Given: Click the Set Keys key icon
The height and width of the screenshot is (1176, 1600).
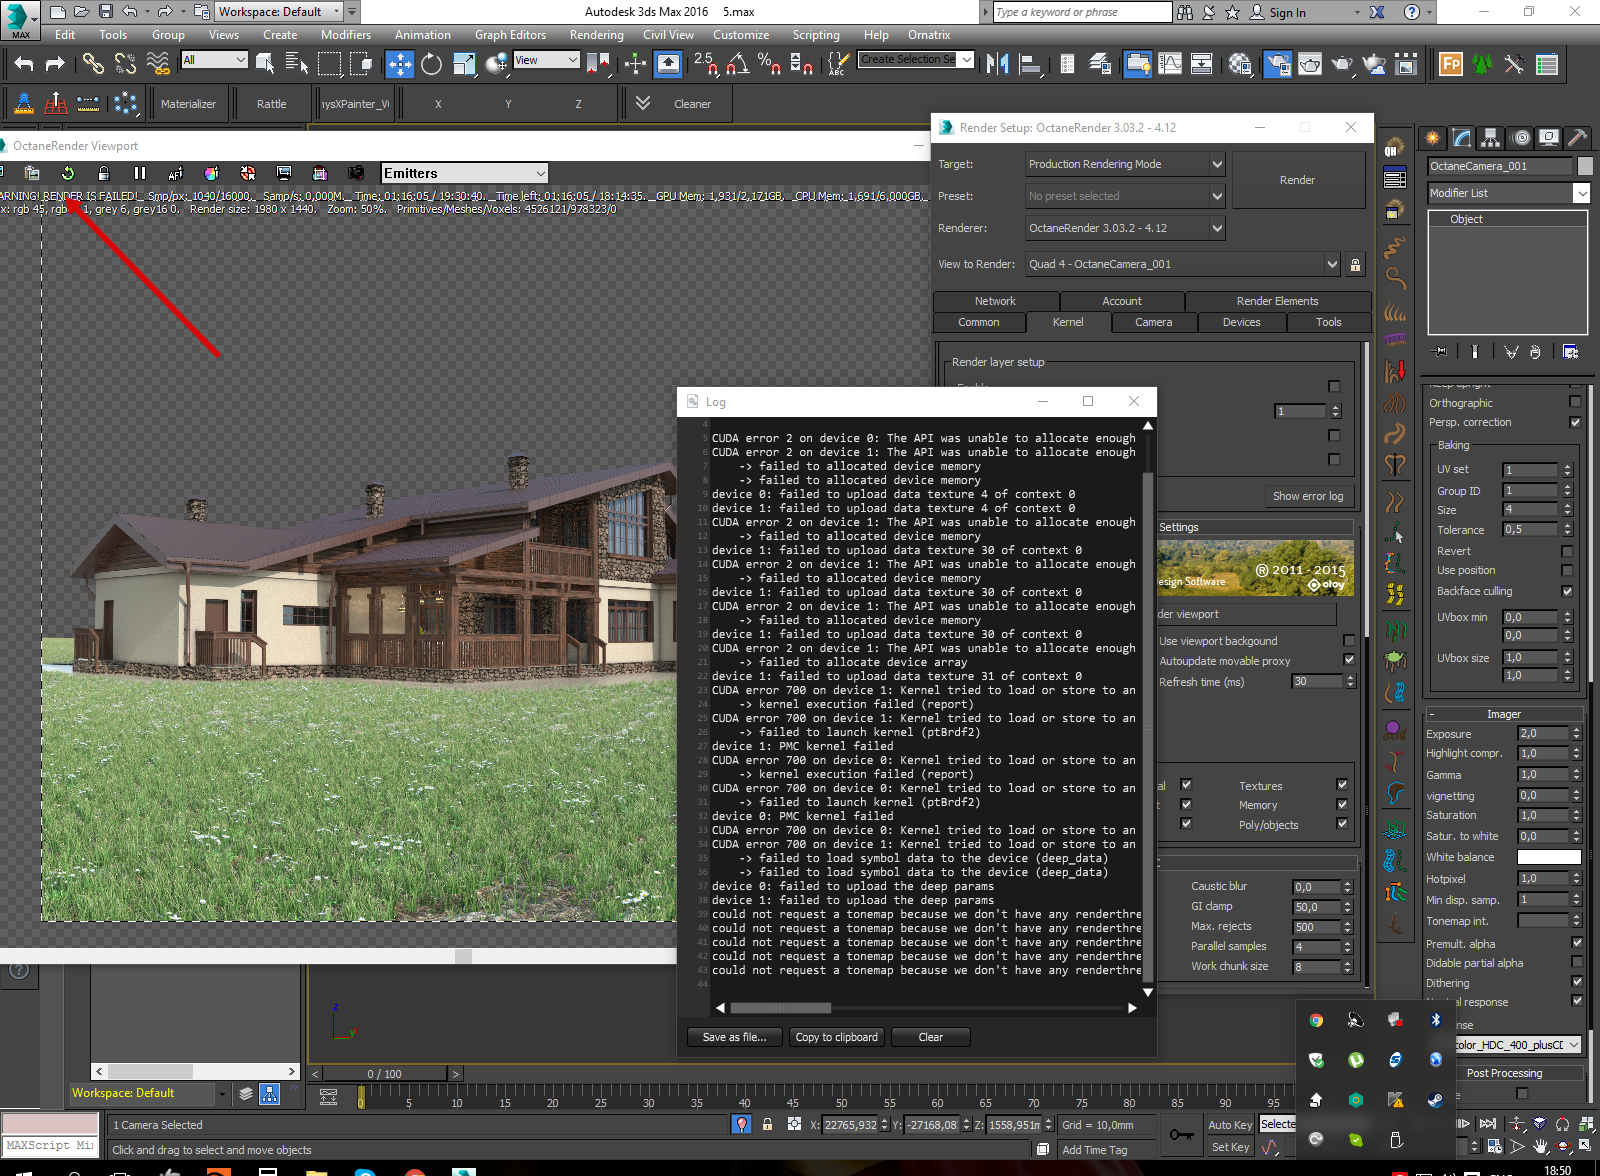Looking at the screenshot, I should [1181, 1135].
